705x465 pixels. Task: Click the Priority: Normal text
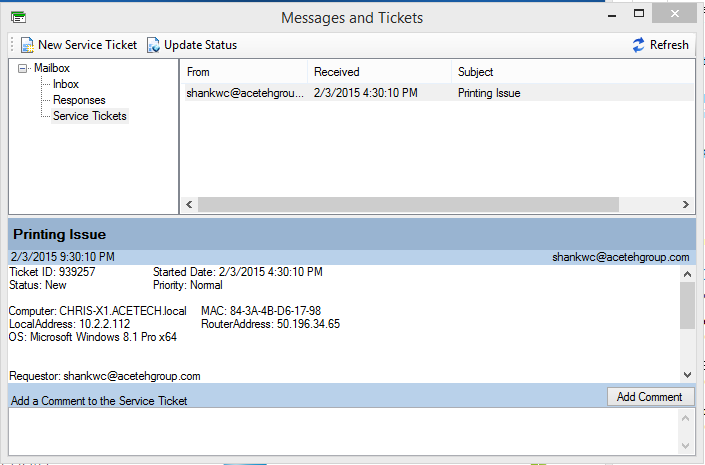[187, 285]
